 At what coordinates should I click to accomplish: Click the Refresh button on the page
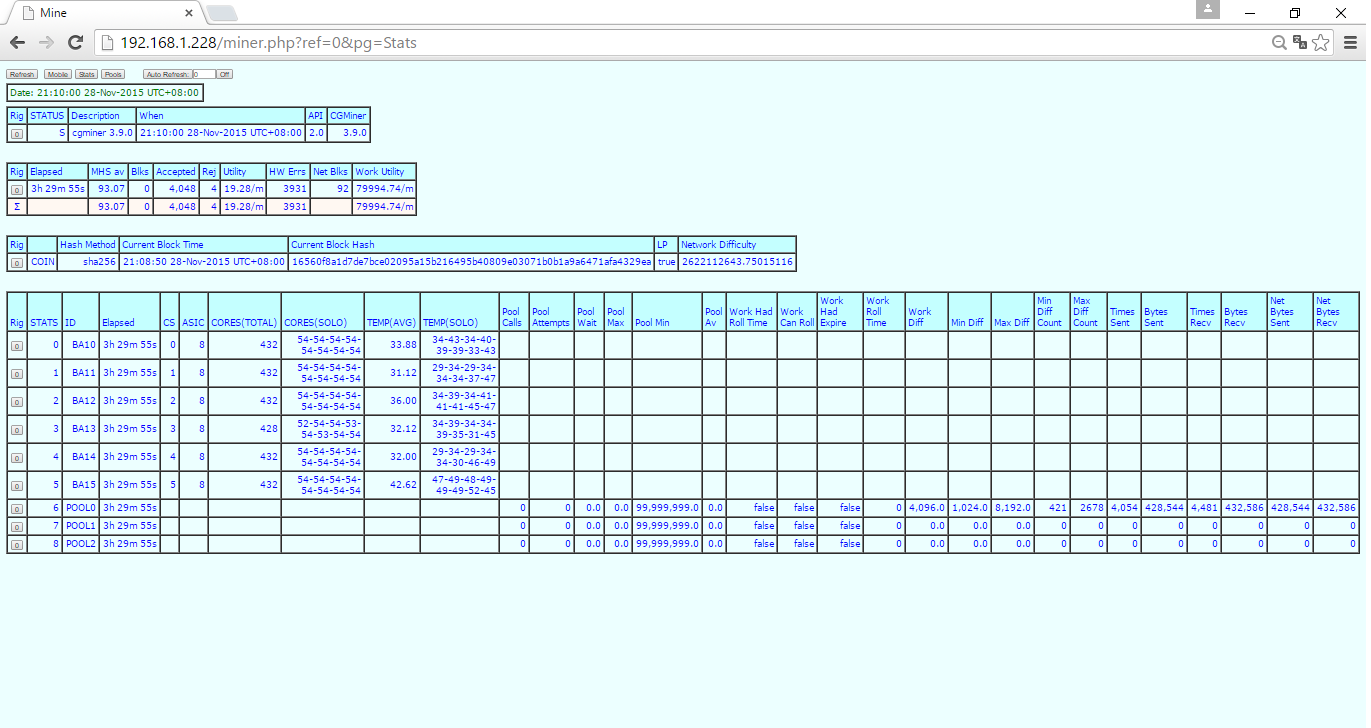22,74
